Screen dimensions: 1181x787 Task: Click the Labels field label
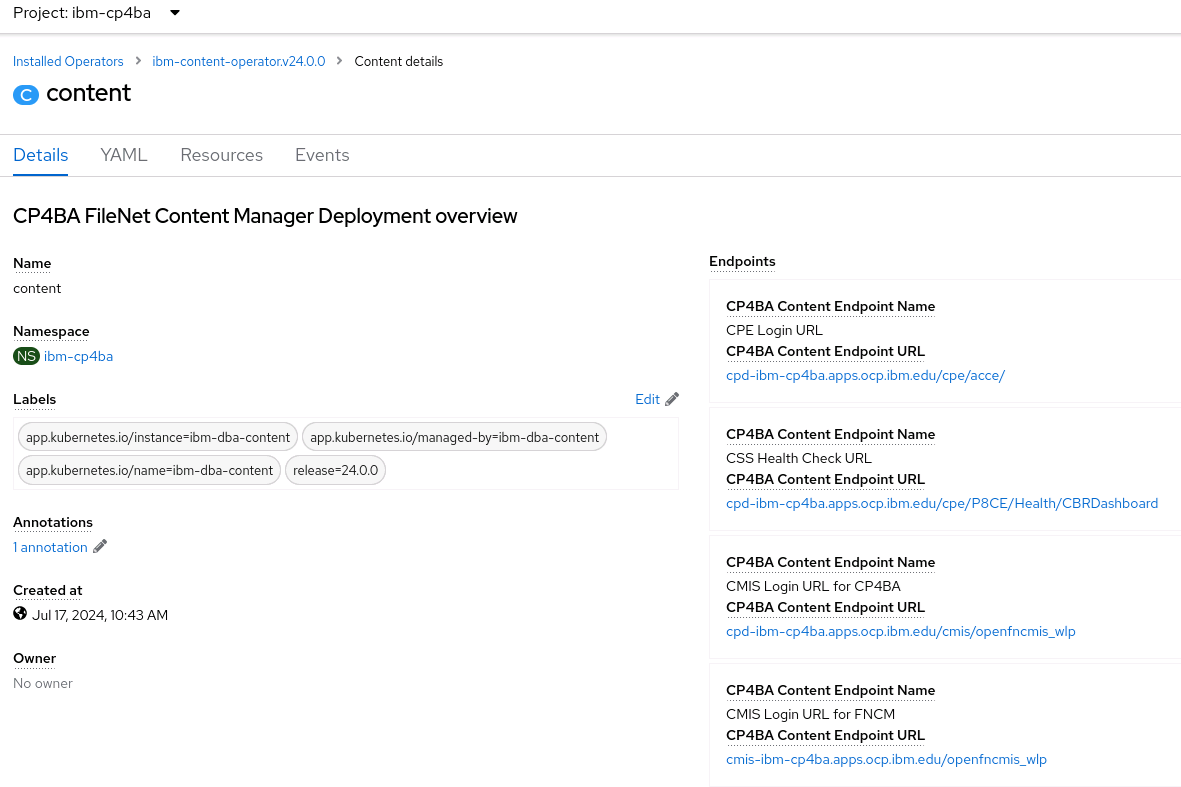(x=35, y=399)
